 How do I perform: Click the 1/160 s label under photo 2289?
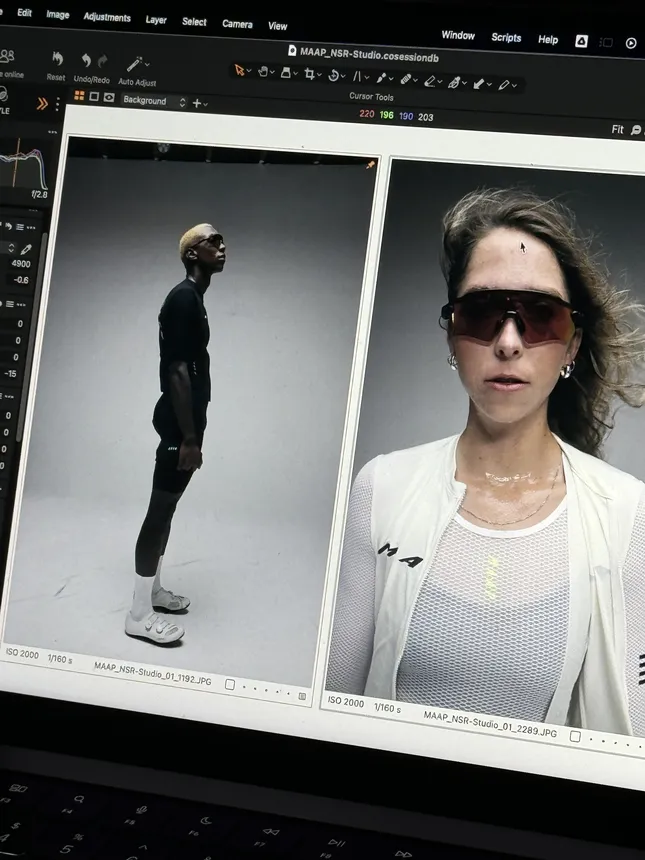coord(387,708)
